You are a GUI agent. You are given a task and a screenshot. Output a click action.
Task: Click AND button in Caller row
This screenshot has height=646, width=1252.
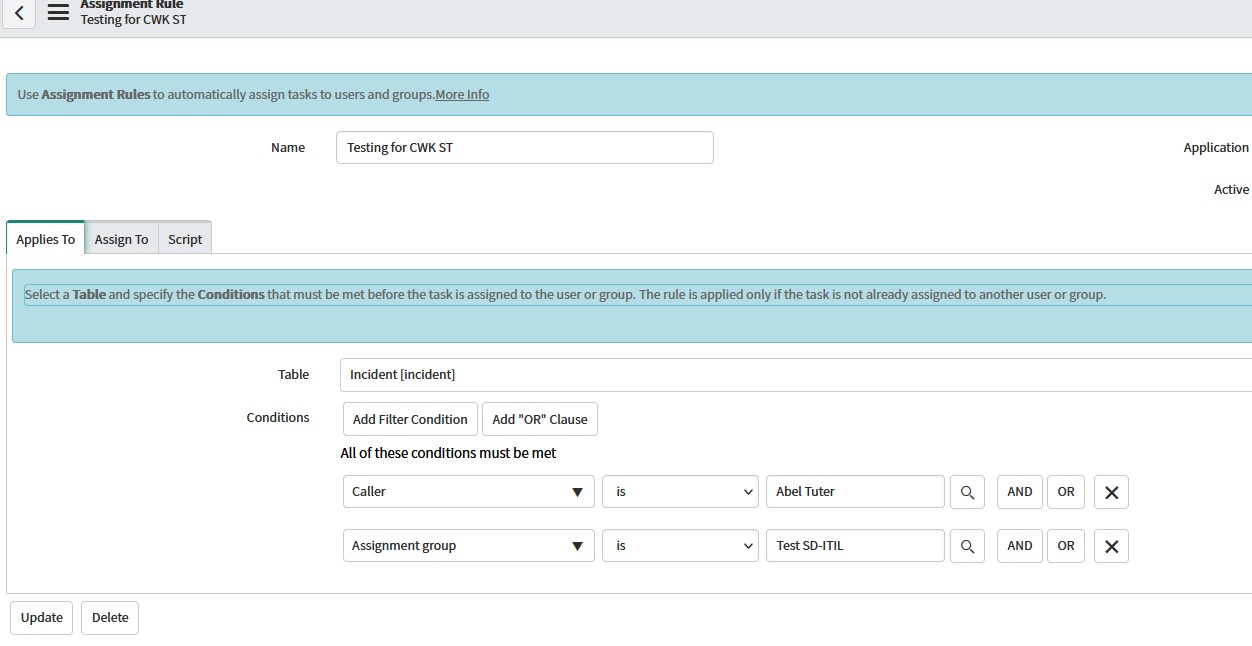[1020, 492]
